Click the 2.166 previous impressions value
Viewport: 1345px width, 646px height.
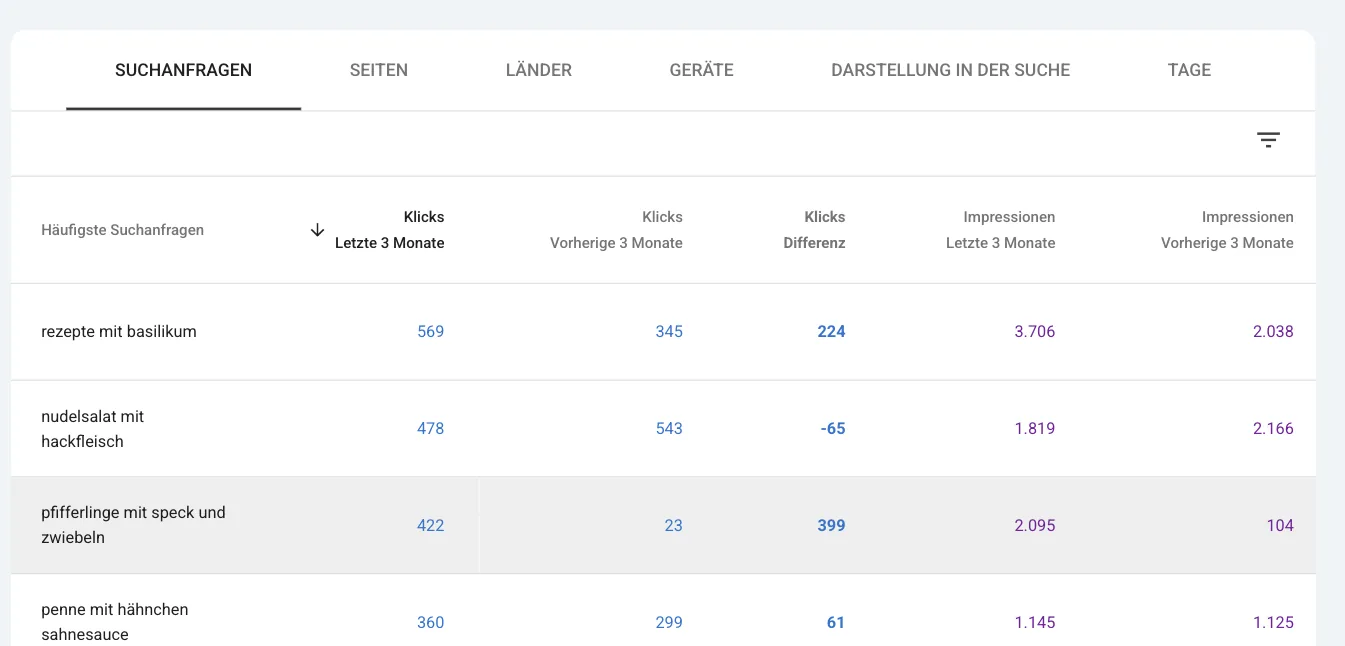1273,429
